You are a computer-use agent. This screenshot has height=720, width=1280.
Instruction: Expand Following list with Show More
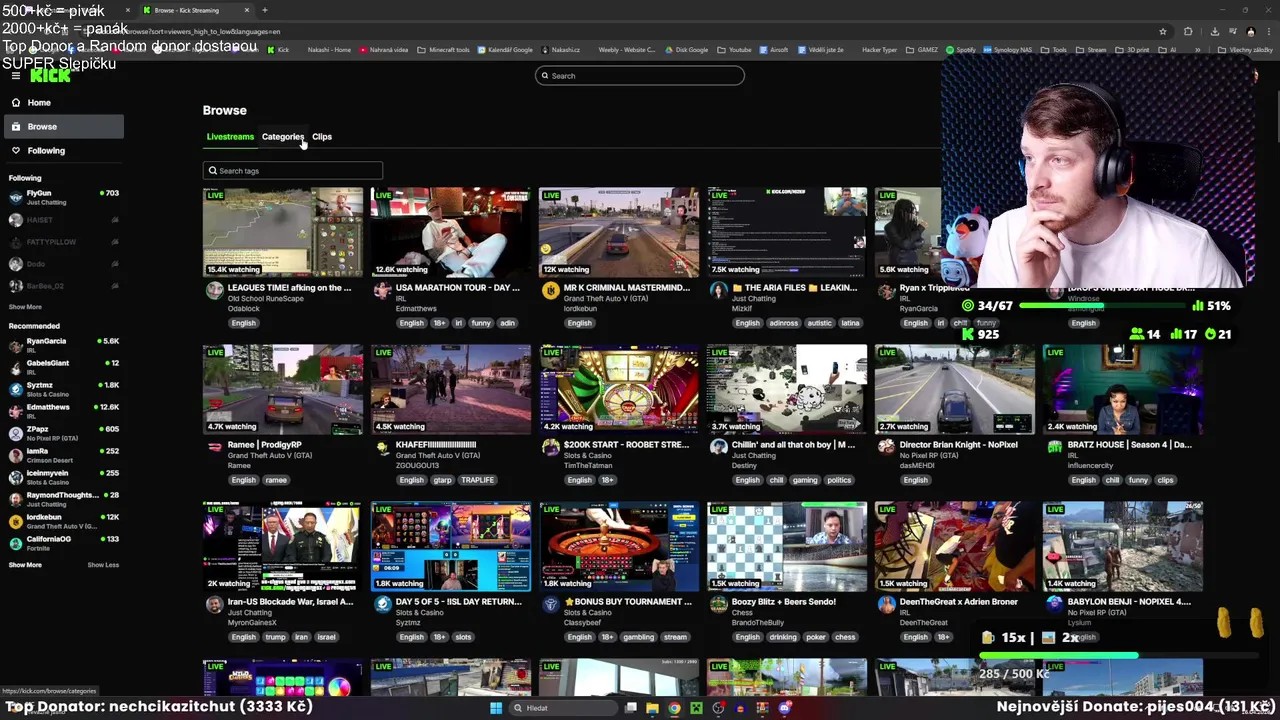(25, 307)
